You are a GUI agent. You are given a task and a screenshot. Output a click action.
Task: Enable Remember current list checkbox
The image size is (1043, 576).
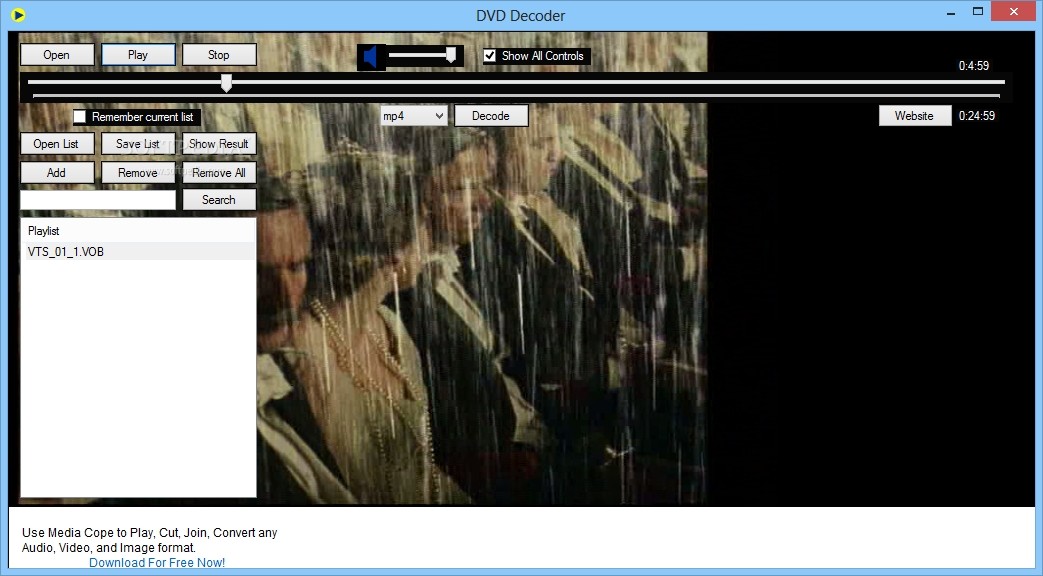tap(80, 117)
